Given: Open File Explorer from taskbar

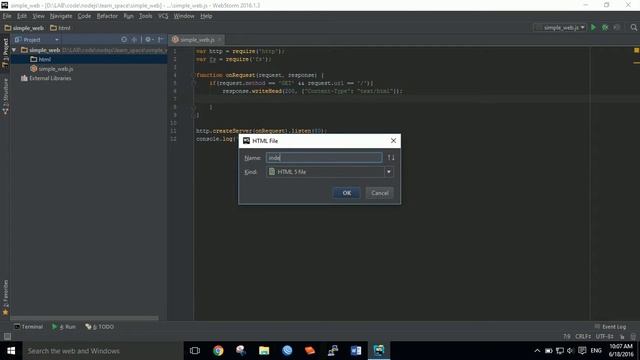Looking at the screenshot, I should 264,351.
